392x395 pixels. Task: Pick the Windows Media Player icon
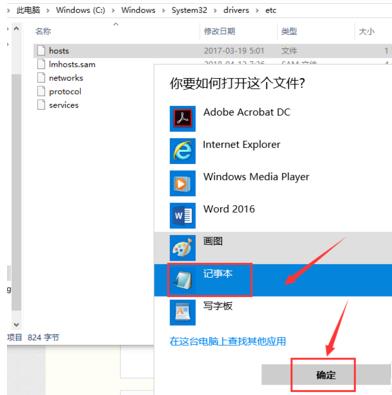pos(183,183)
